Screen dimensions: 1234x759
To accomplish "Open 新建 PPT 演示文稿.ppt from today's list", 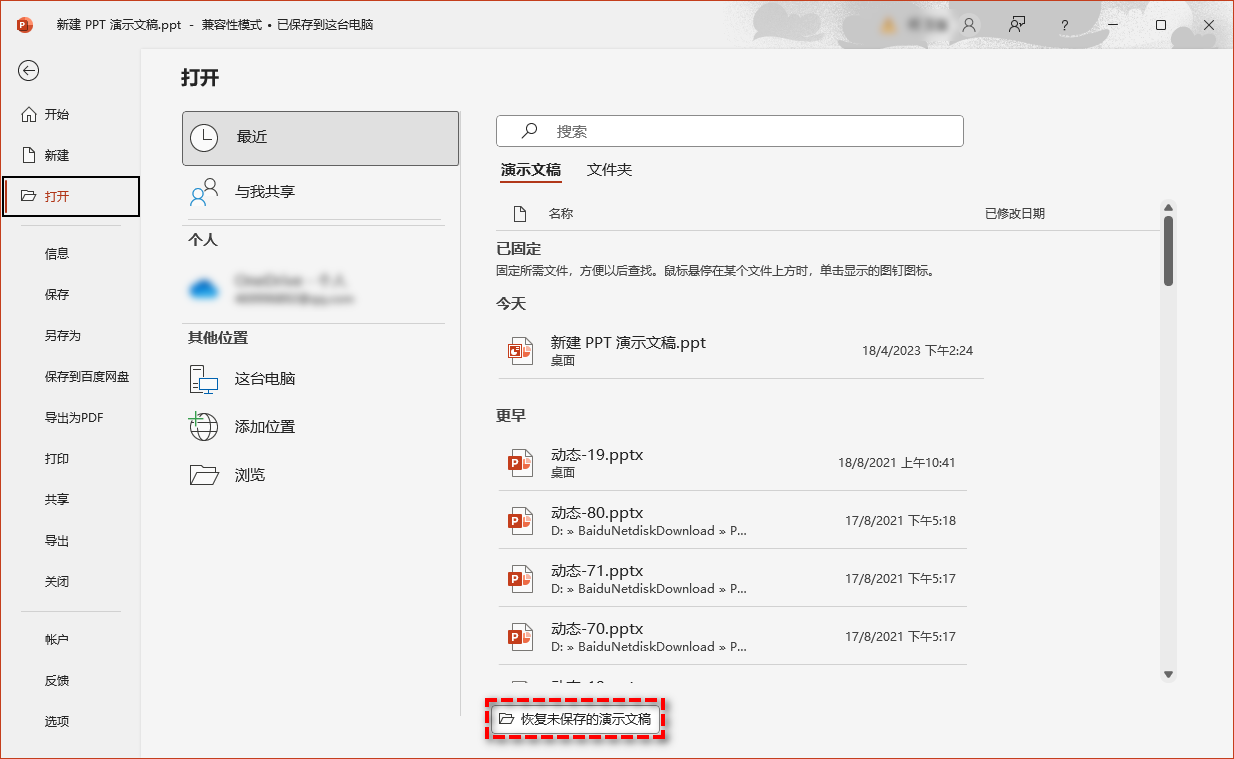I will tap(630, 342).
